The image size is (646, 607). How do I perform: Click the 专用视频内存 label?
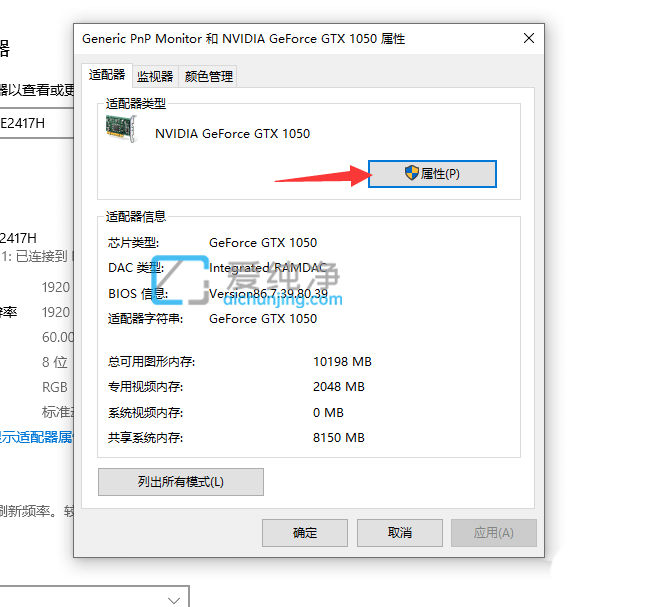coord(145,387)
